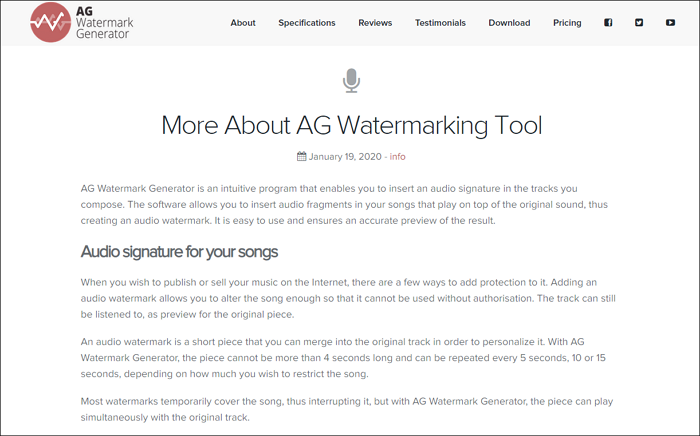Select Testimonials in the navigation

[440, 23]
